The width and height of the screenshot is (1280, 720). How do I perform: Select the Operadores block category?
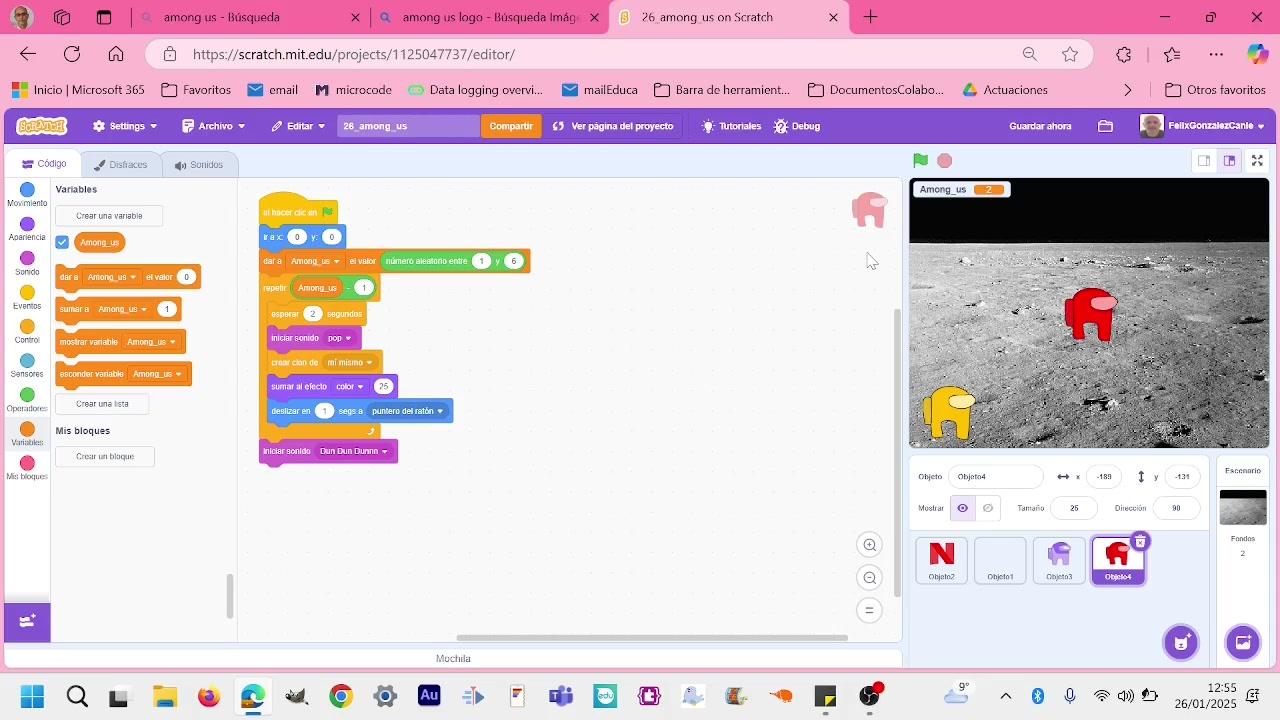(x=27, y=401)
